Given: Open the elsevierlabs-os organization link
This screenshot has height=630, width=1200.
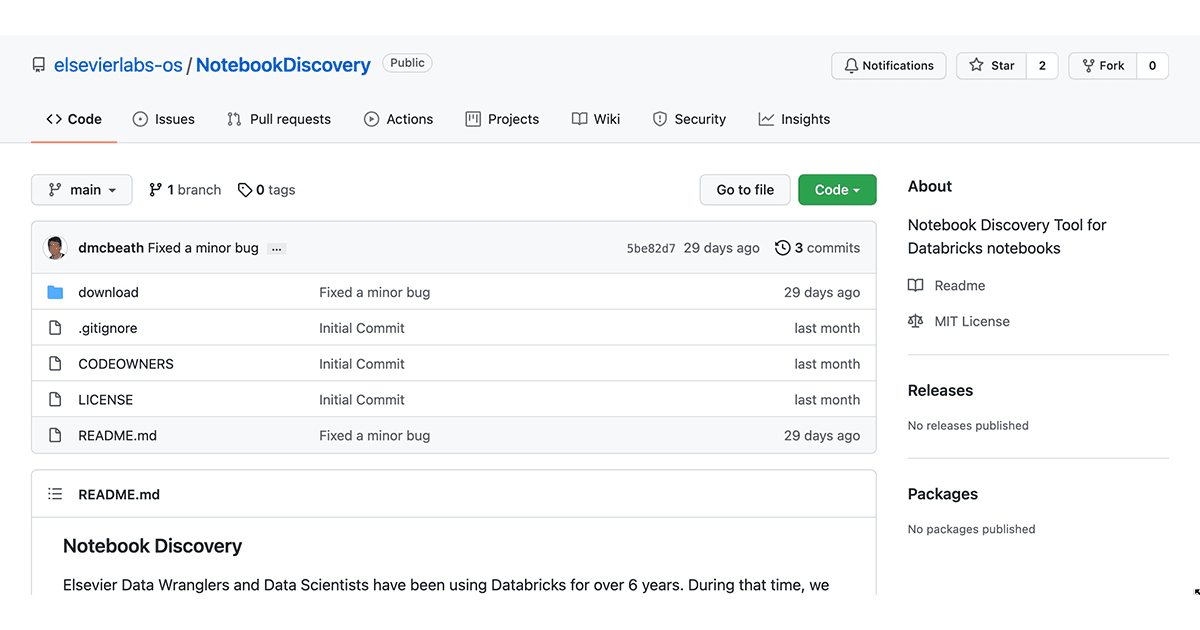Looking at the screenshot, I should click(118, 65).
